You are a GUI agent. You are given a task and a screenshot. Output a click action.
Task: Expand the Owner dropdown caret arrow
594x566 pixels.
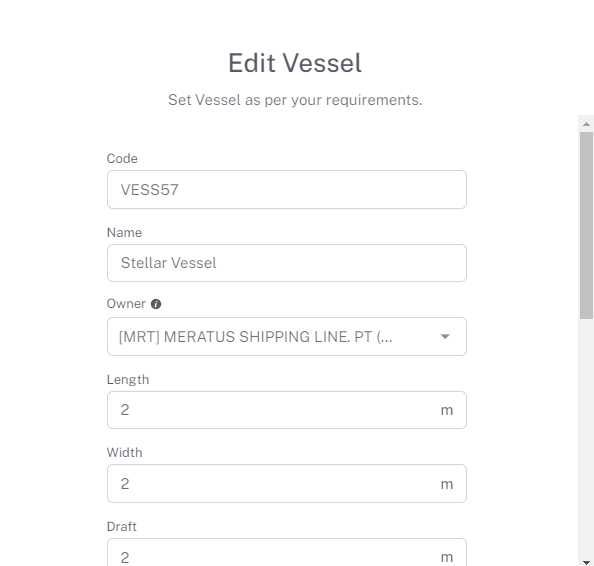445,336
